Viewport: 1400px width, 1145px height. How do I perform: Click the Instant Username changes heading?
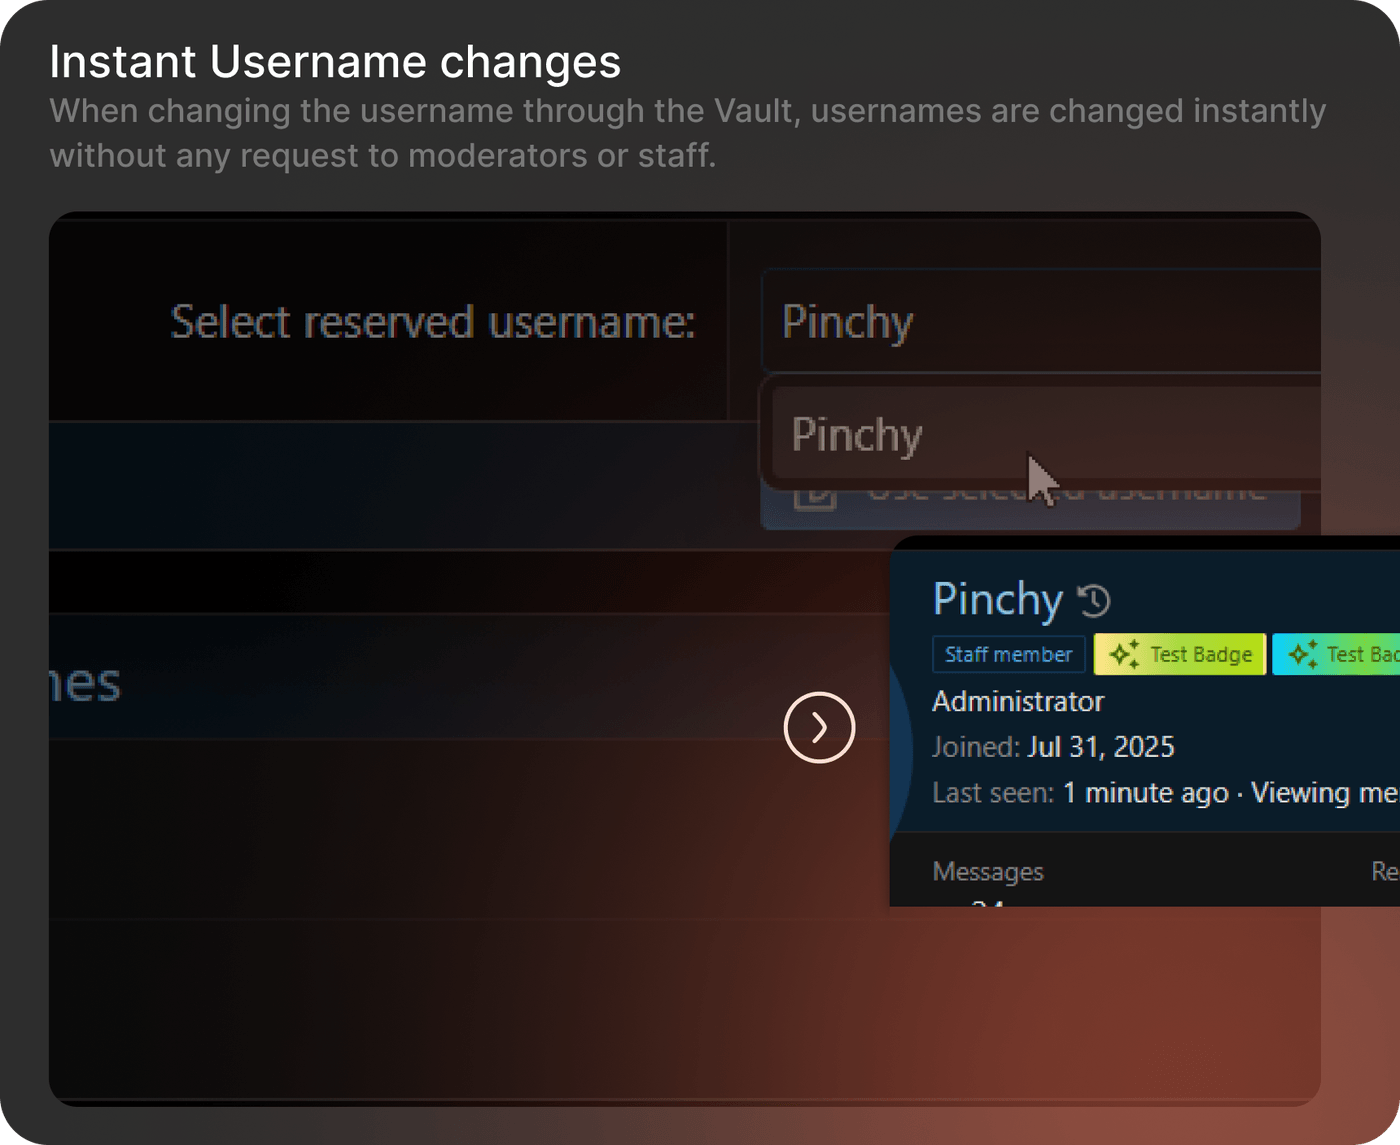335,62
